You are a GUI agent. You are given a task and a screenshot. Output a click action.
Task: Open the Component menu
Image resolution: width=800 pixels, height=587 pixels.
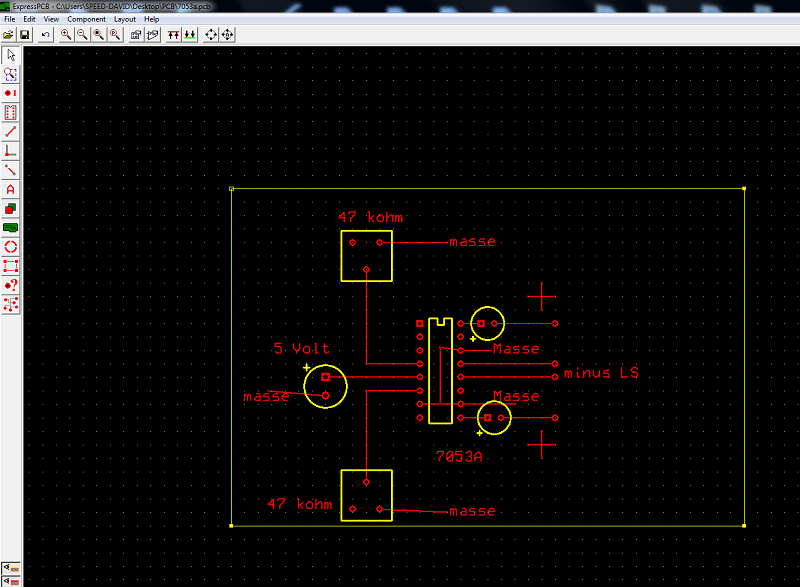87,19
